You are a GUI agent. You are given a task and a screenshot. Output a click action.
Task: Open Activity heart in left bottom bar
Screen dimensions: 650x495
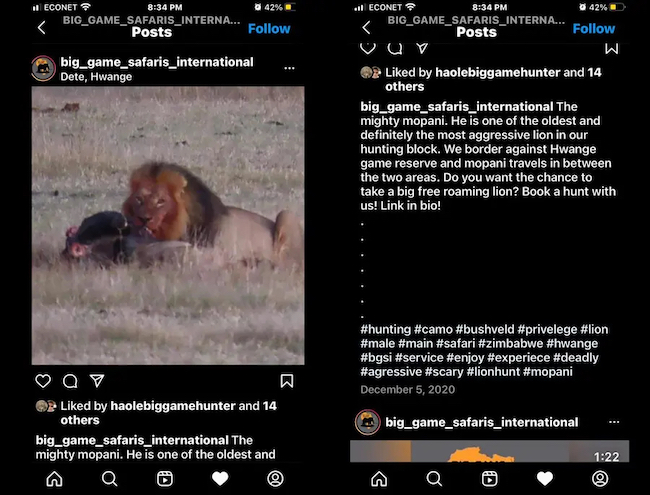coord(220,479)
